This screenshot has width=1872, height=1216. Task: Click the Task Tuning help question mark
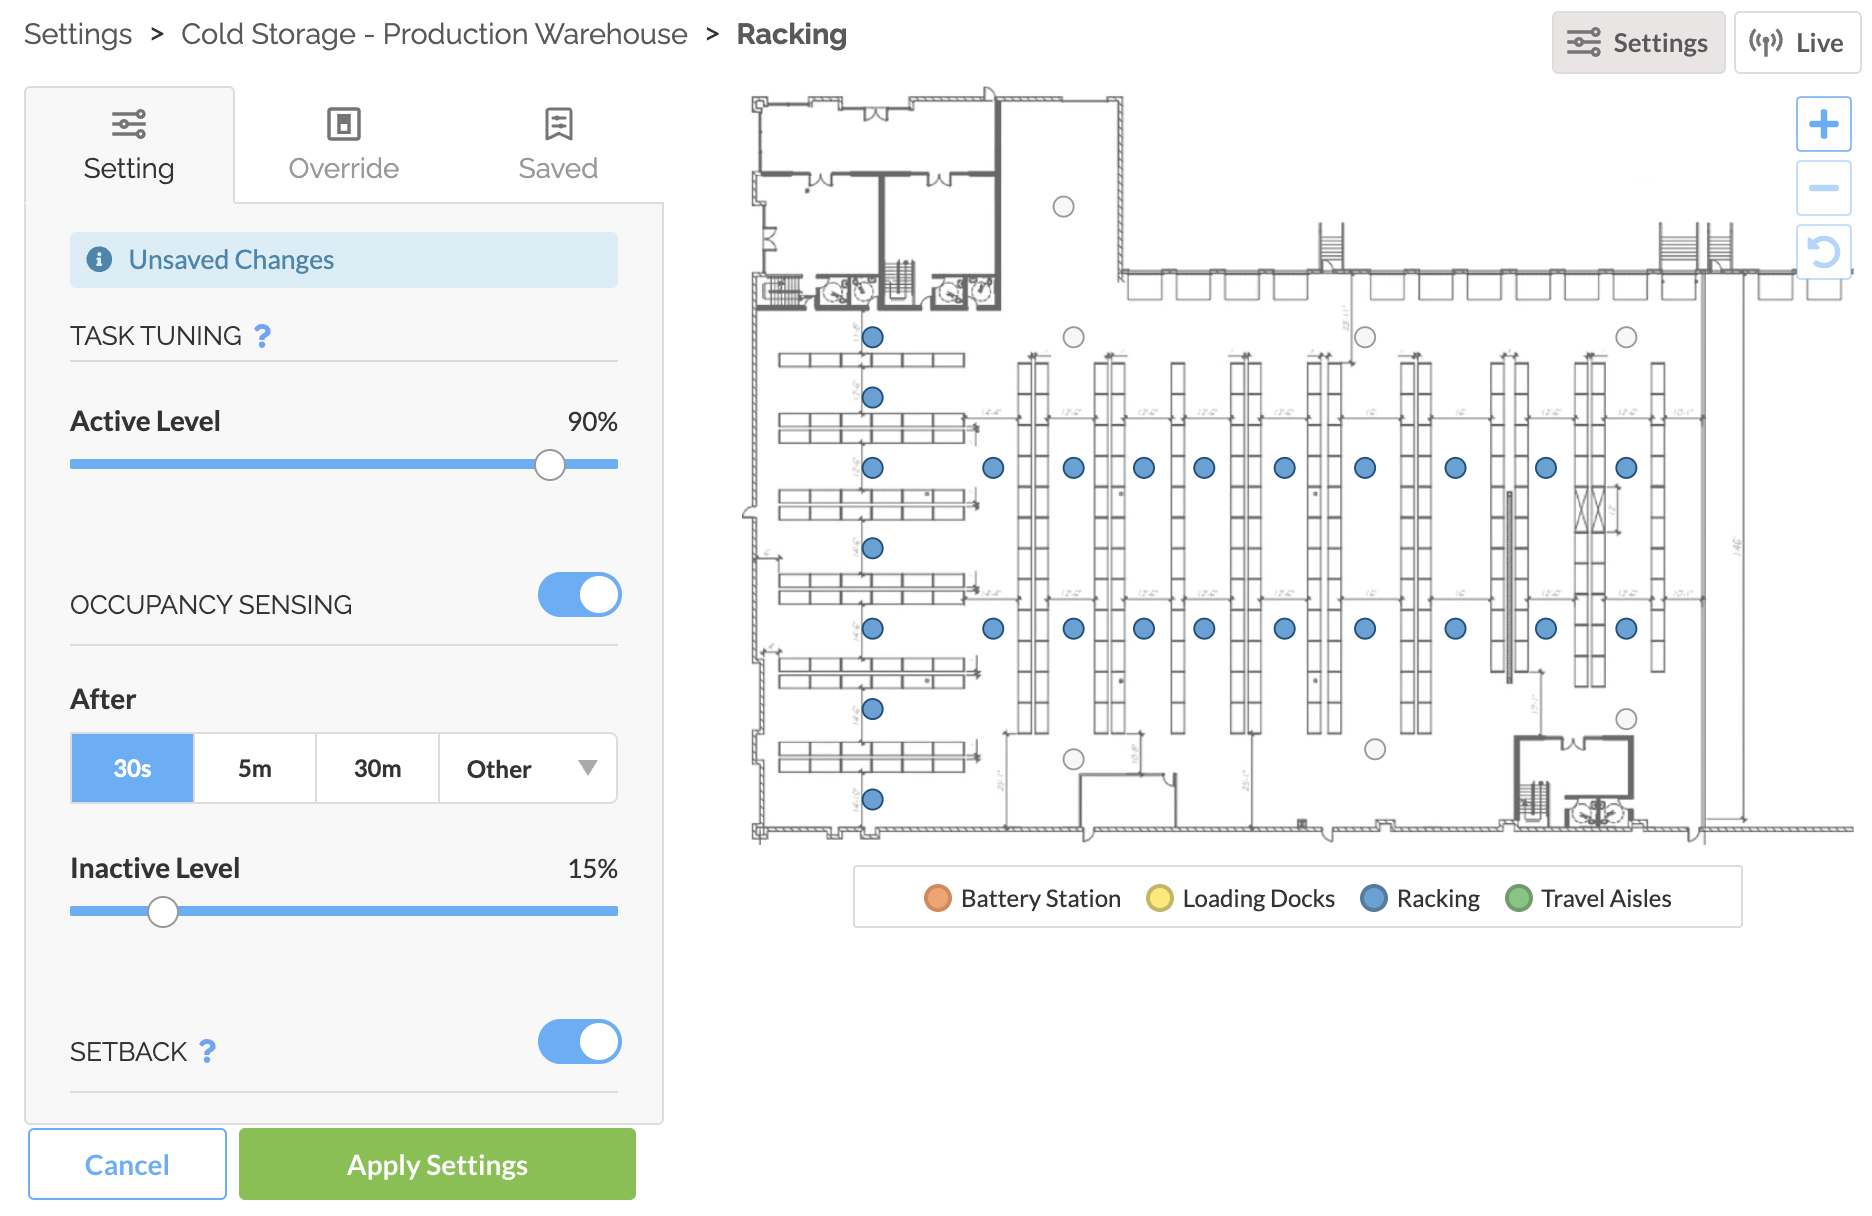pos(262,336)
